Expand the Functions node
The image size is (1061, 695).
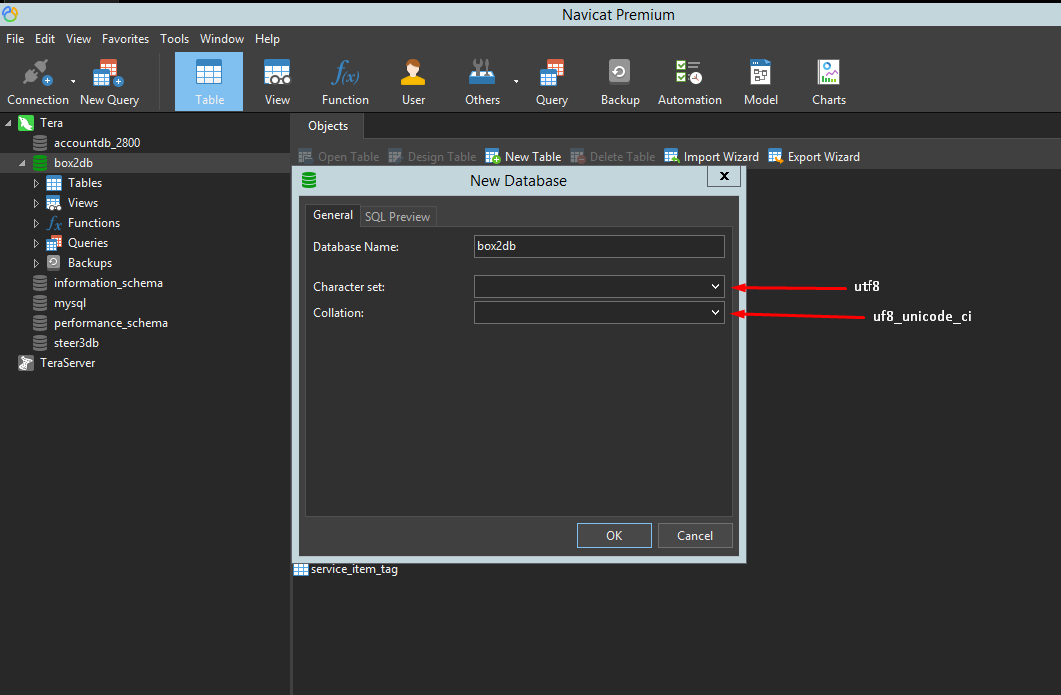36,223
